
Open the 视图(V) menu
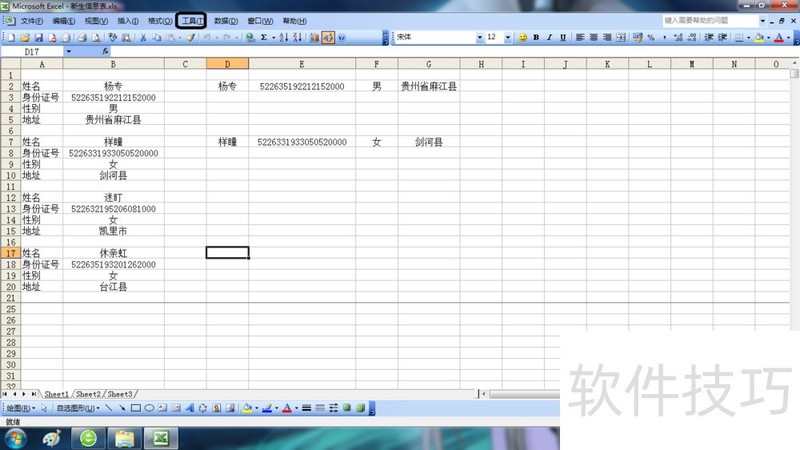[96, 21]
